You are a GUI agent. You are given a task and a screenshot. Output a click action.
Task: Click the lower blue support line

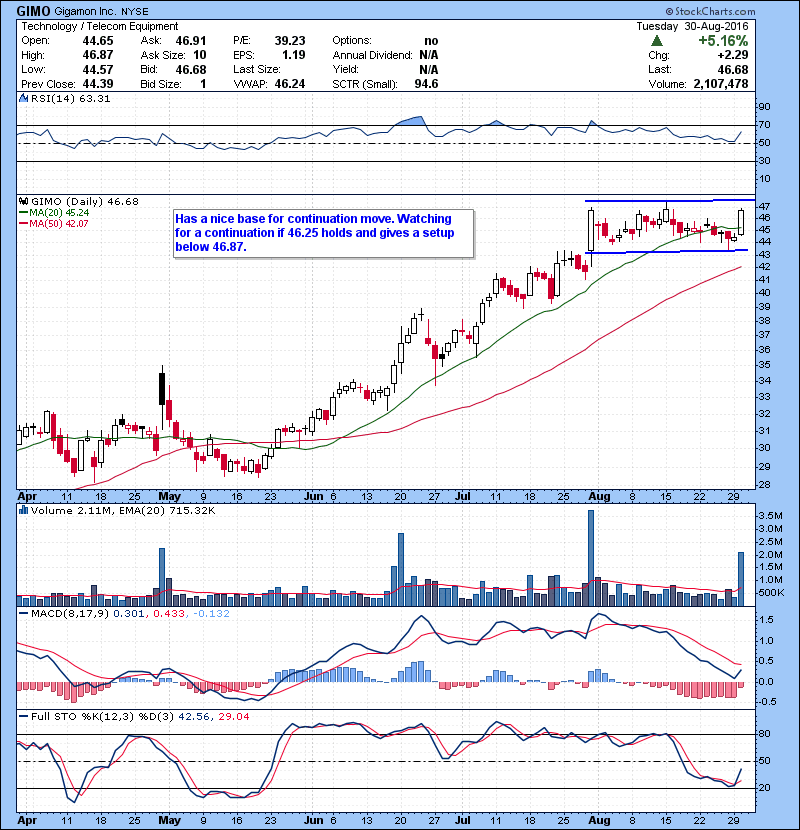[660, 252]
